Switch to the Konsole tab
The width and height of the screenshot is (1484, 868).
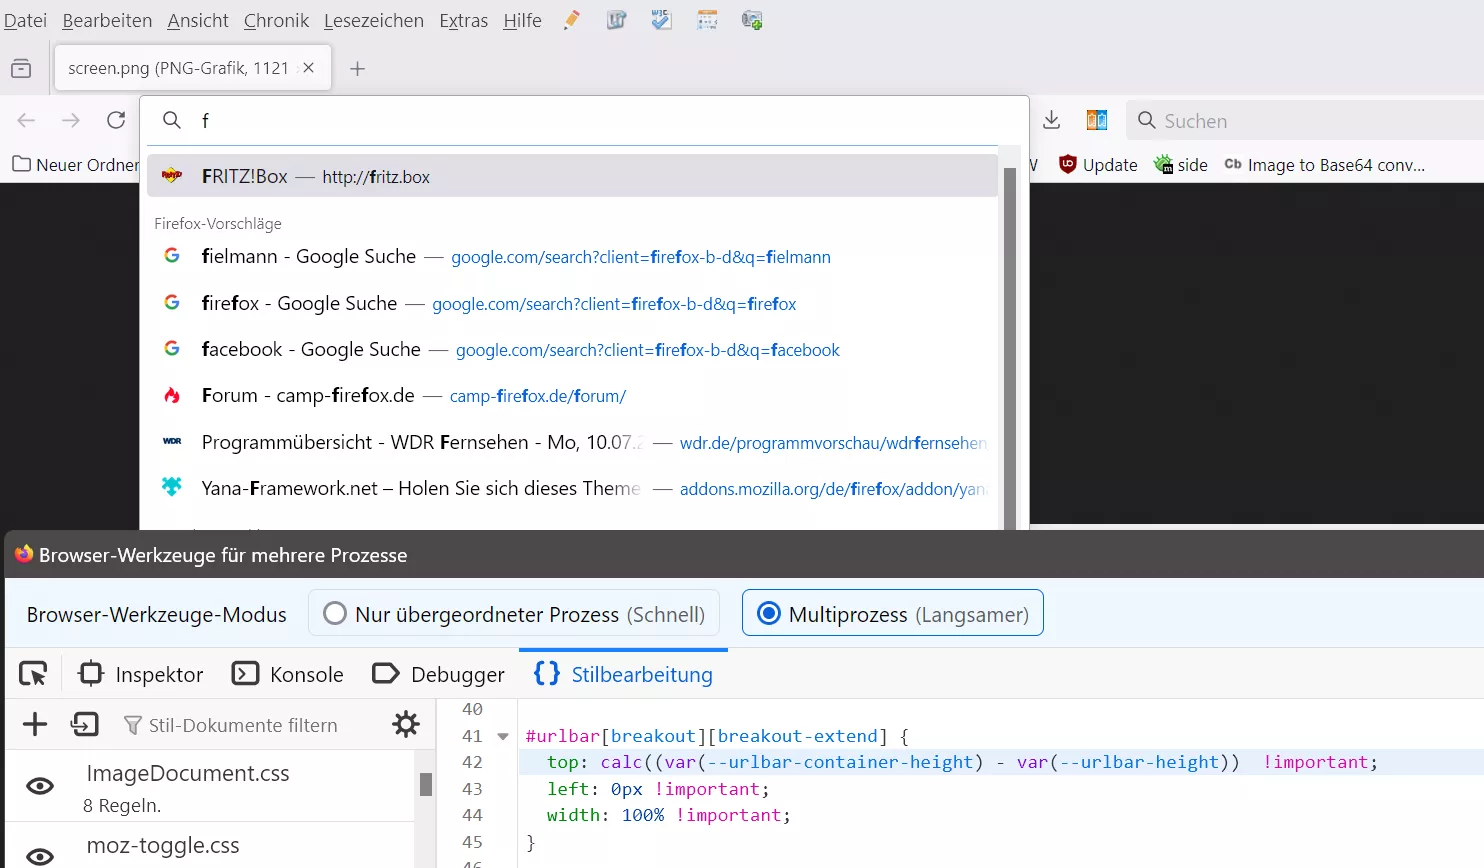(x=288, y=675)
